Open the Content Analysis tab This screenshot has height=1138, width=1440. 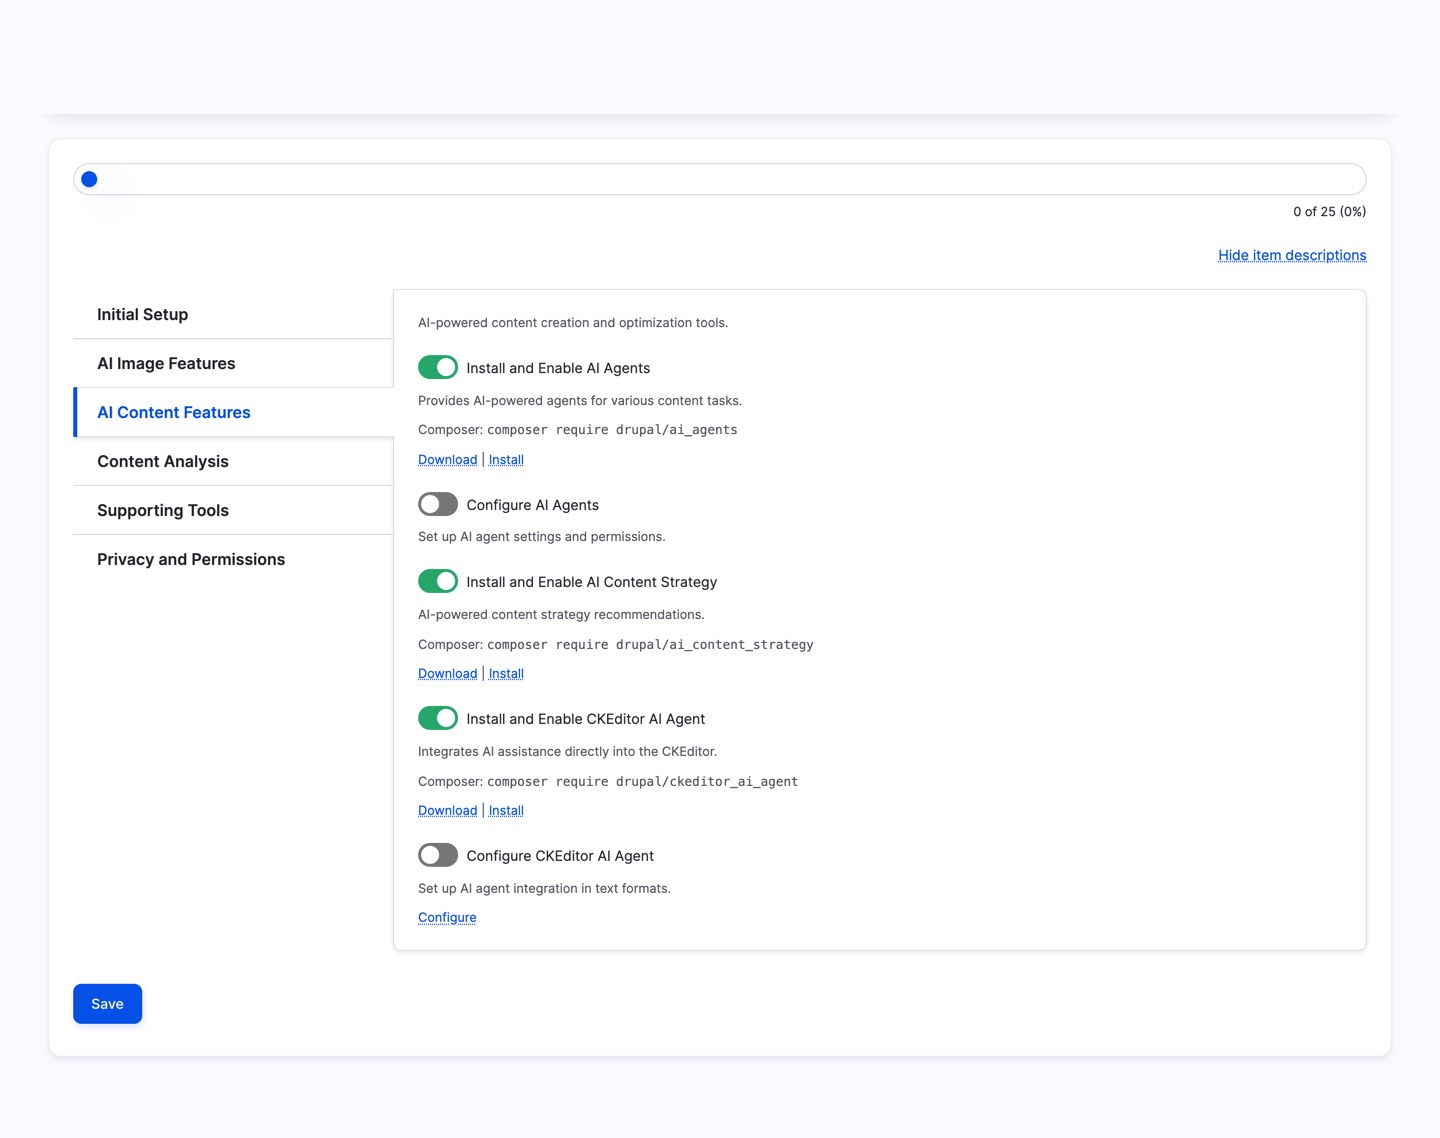(x=233, y=461)
